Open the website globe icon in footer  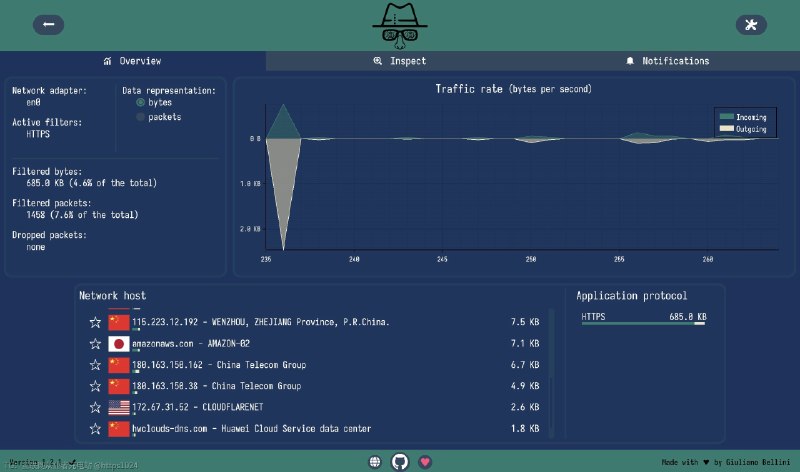click(x=375, y=462)
